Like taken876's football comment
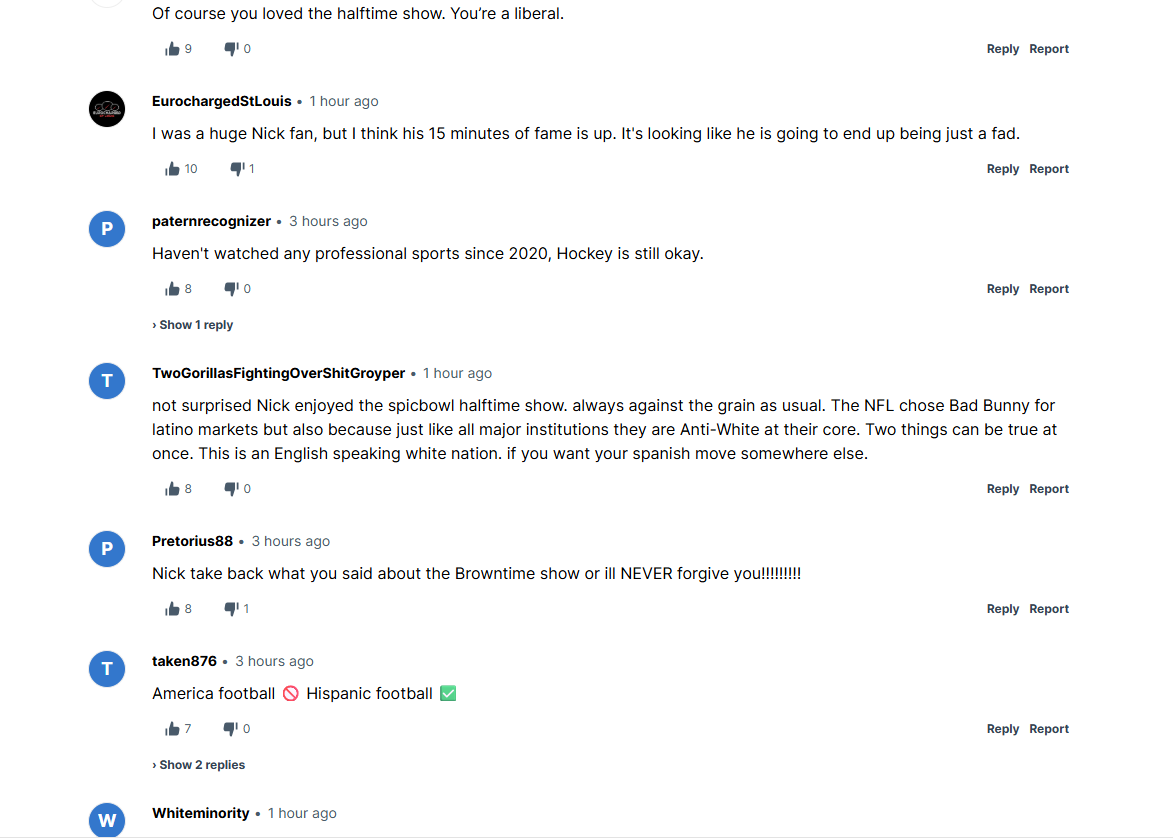This screenshot has width=1173, height=838. (172, 729)
